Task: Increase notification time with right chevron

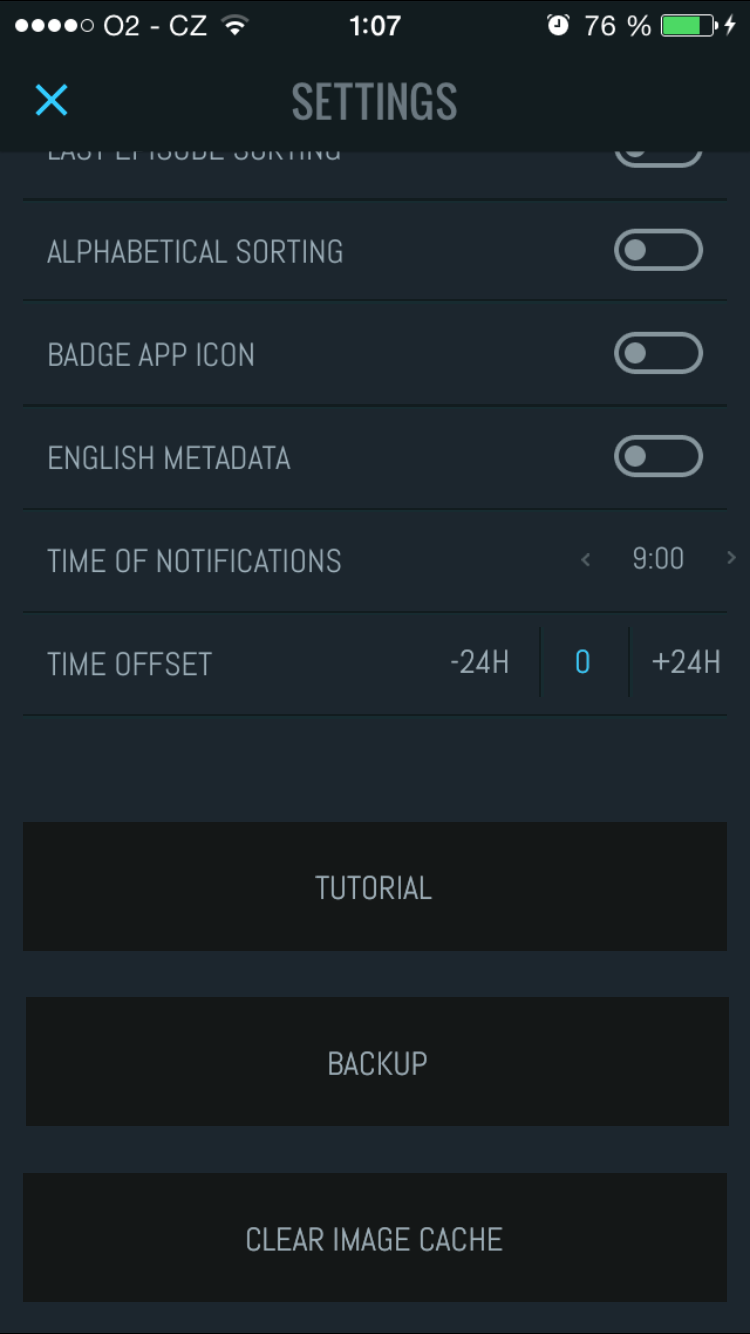Action: 731,559
